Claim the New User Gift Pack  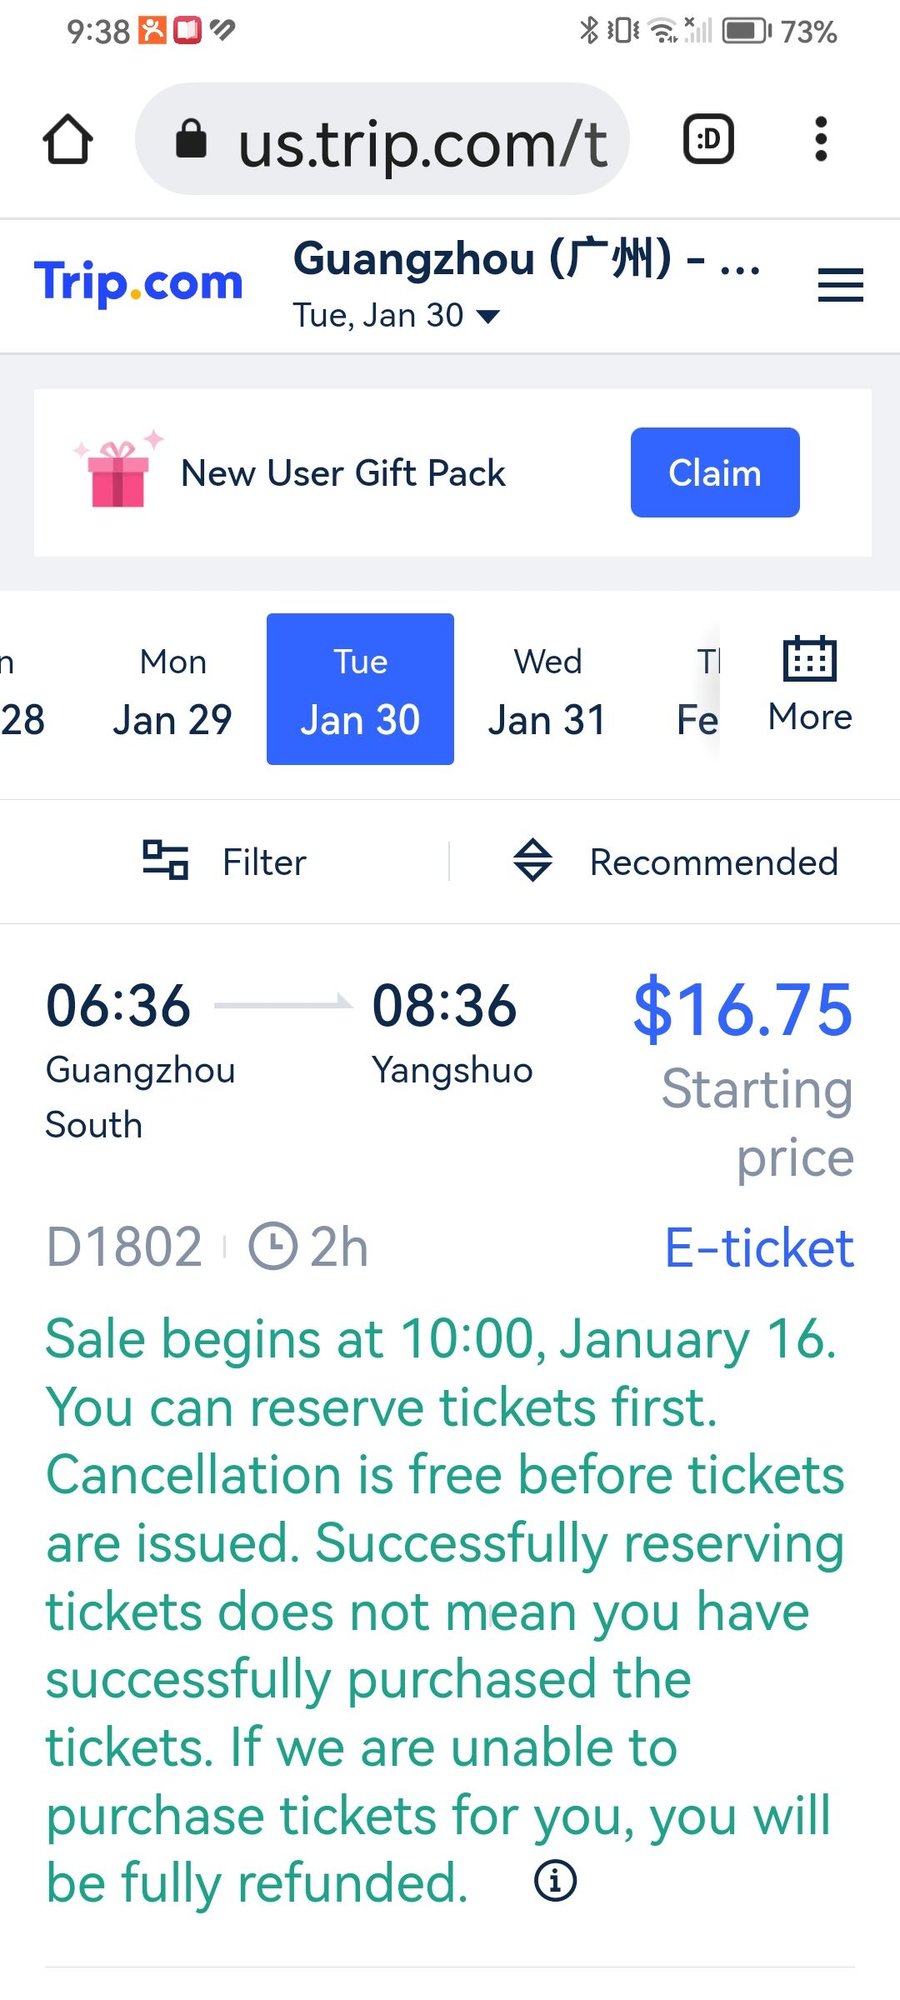[x=714, y=473]
